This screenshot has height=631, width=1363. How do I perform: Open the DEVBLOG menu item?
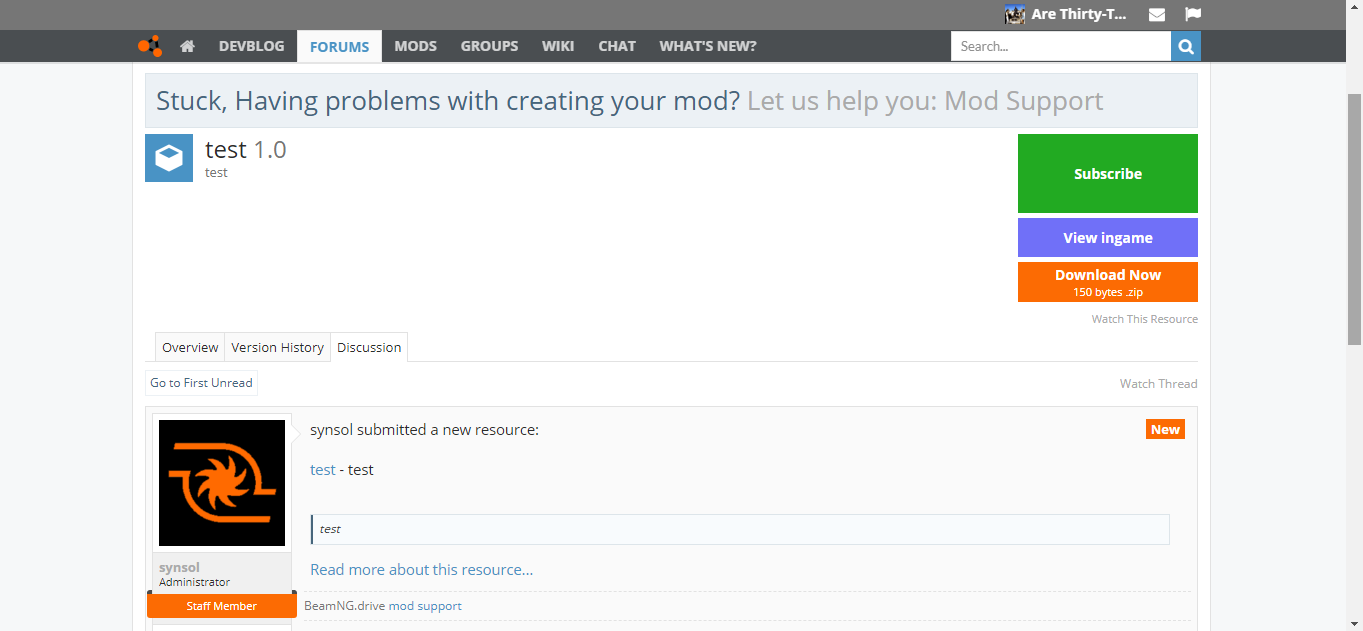[252, 46]
